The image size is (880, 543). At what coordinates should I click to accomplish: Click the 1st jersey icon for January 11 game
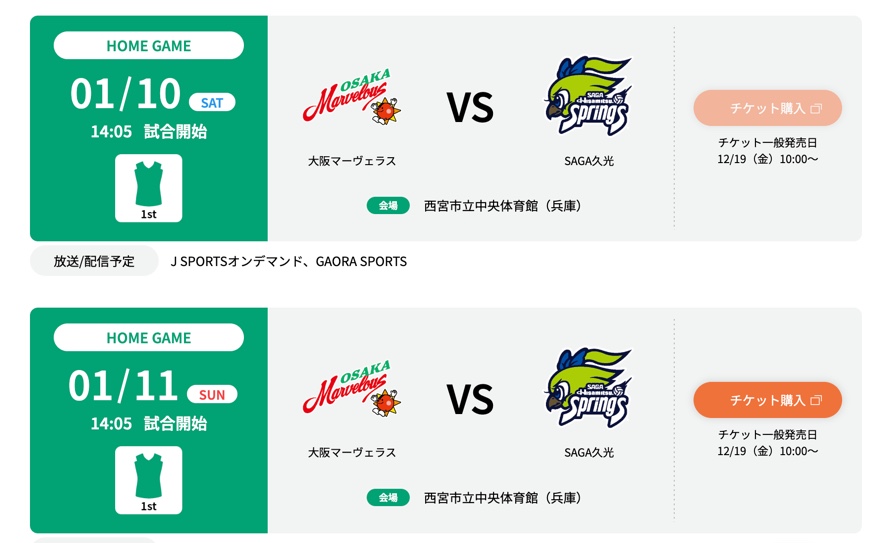148,479
